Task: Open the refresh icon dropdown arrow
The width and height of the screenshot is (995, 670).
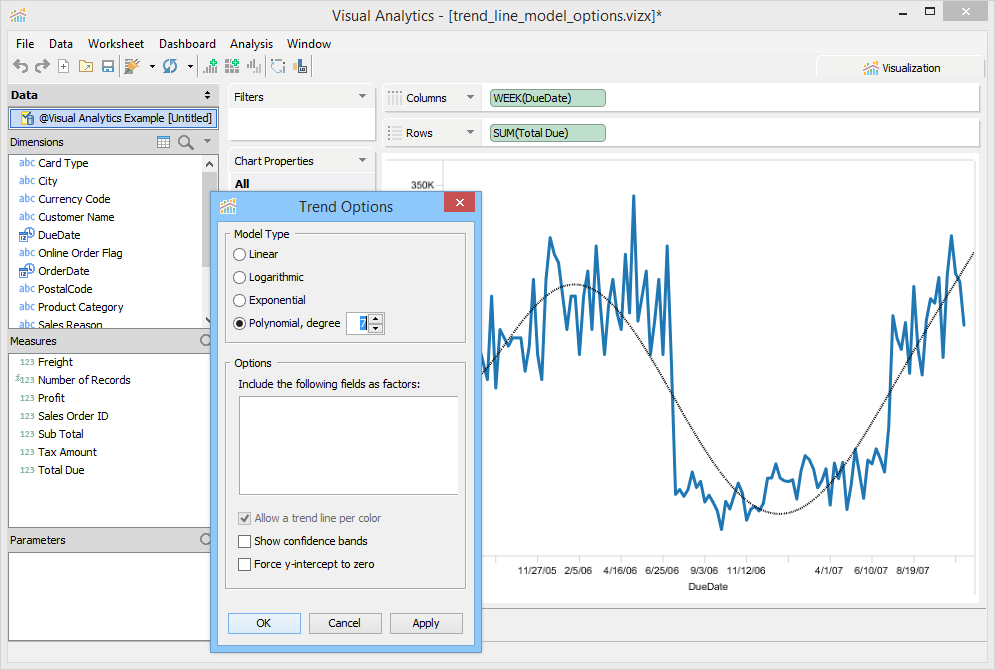Action: [190, 66]
